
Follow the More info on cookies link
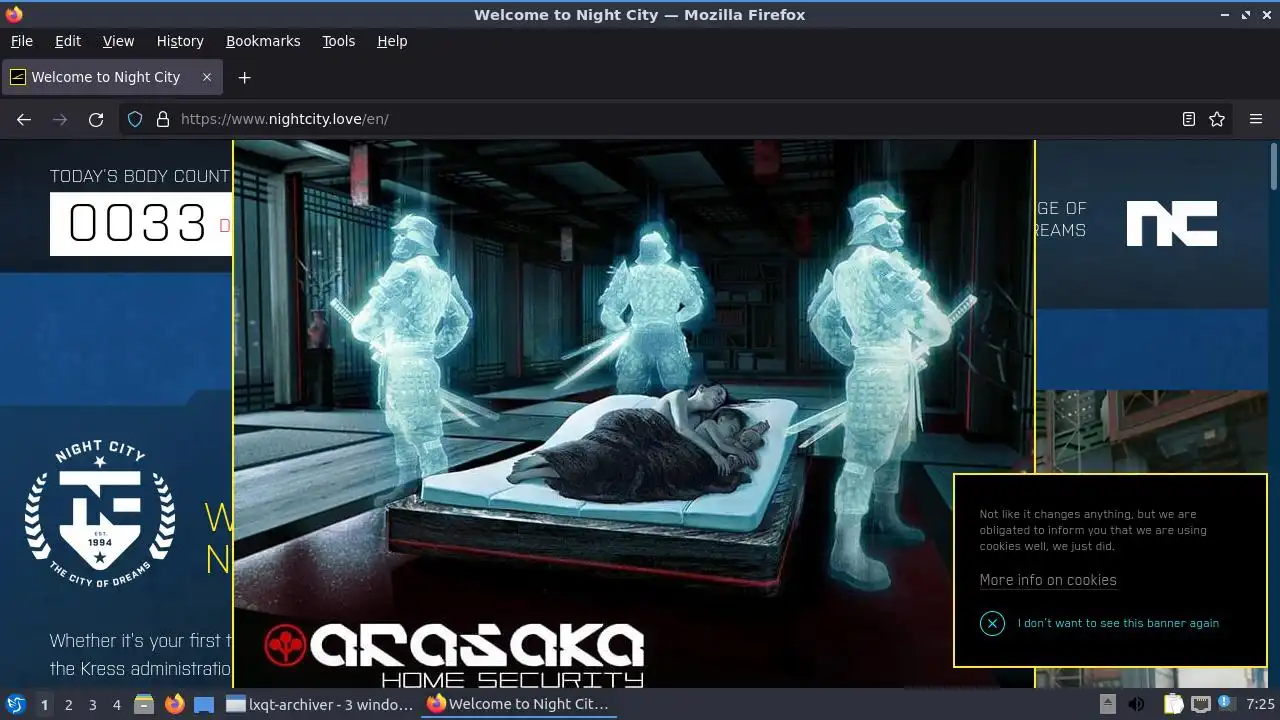(1048, 580)
